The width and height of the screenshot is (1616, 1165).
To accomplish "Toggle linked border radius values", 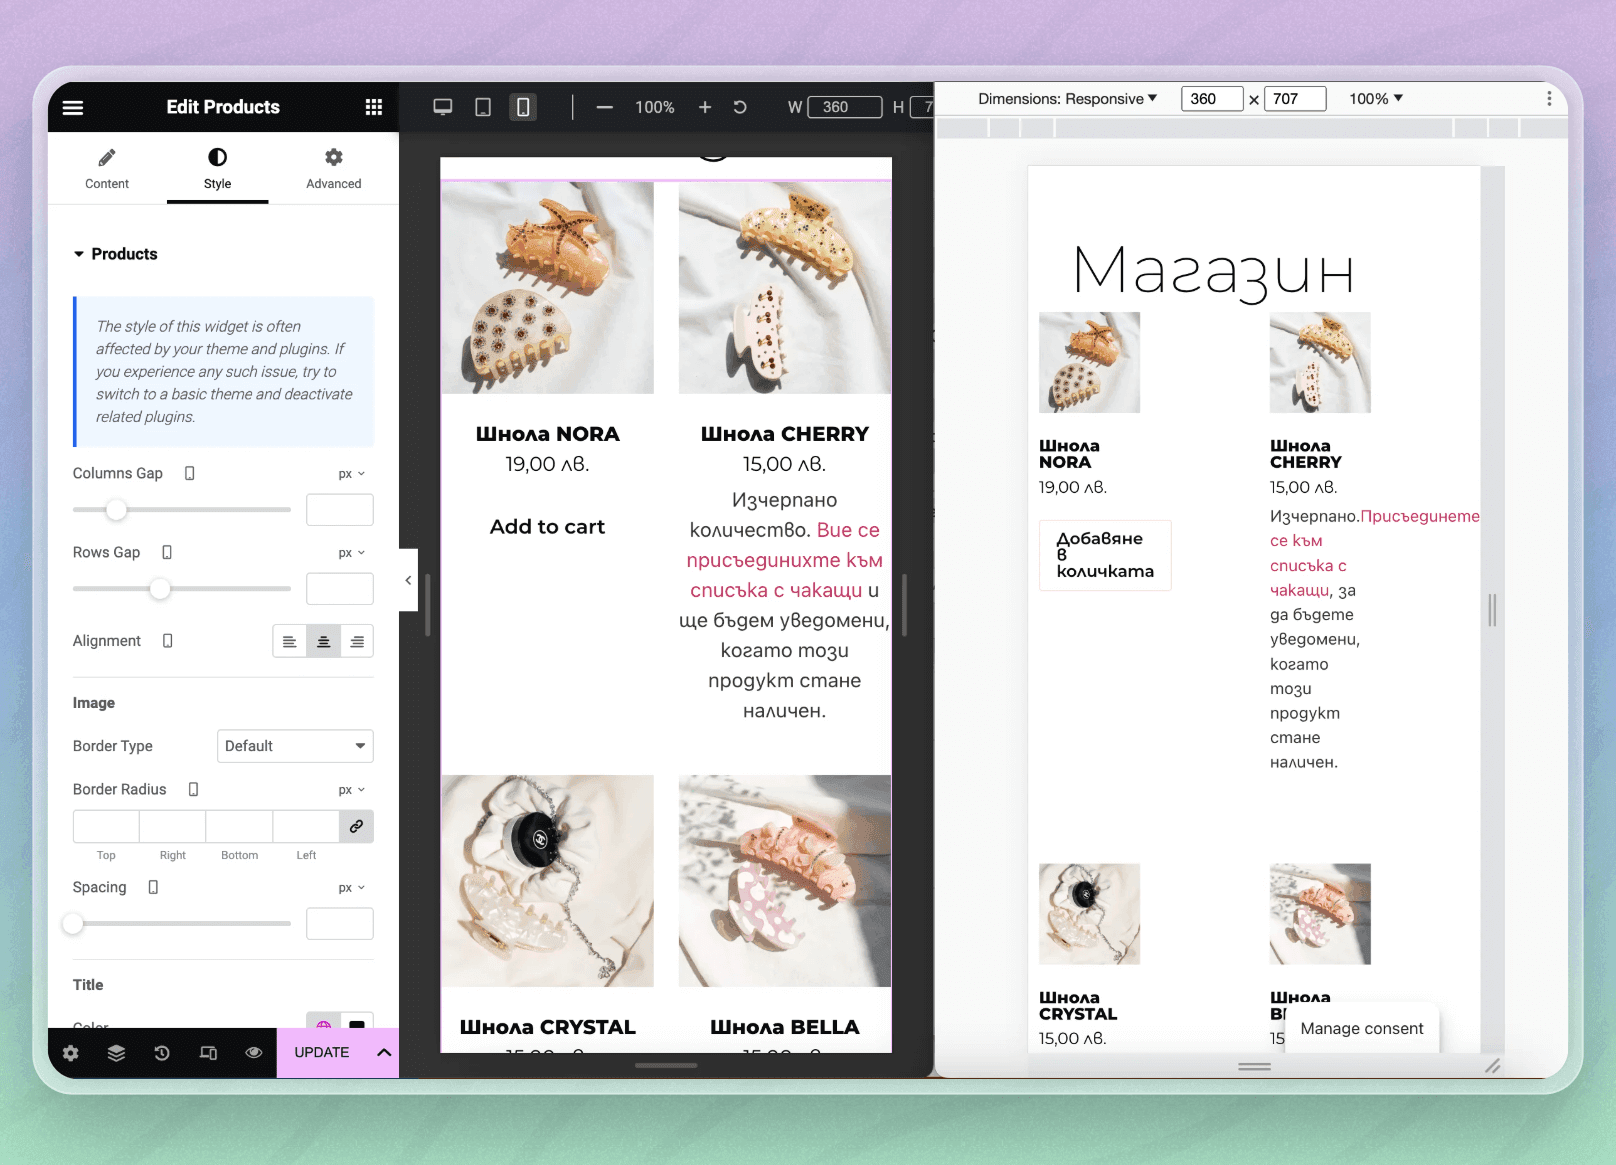I will 356,826.
